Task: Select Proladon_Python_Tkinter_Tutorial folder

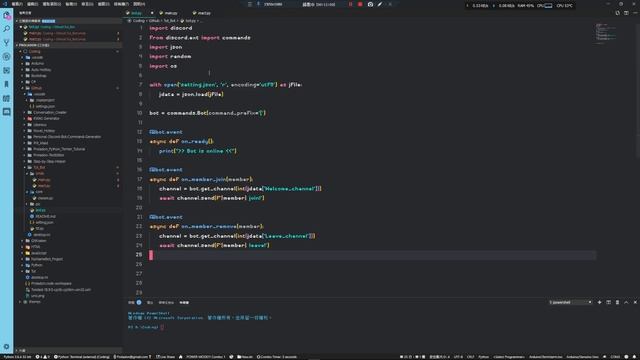Action: (59, 149)
